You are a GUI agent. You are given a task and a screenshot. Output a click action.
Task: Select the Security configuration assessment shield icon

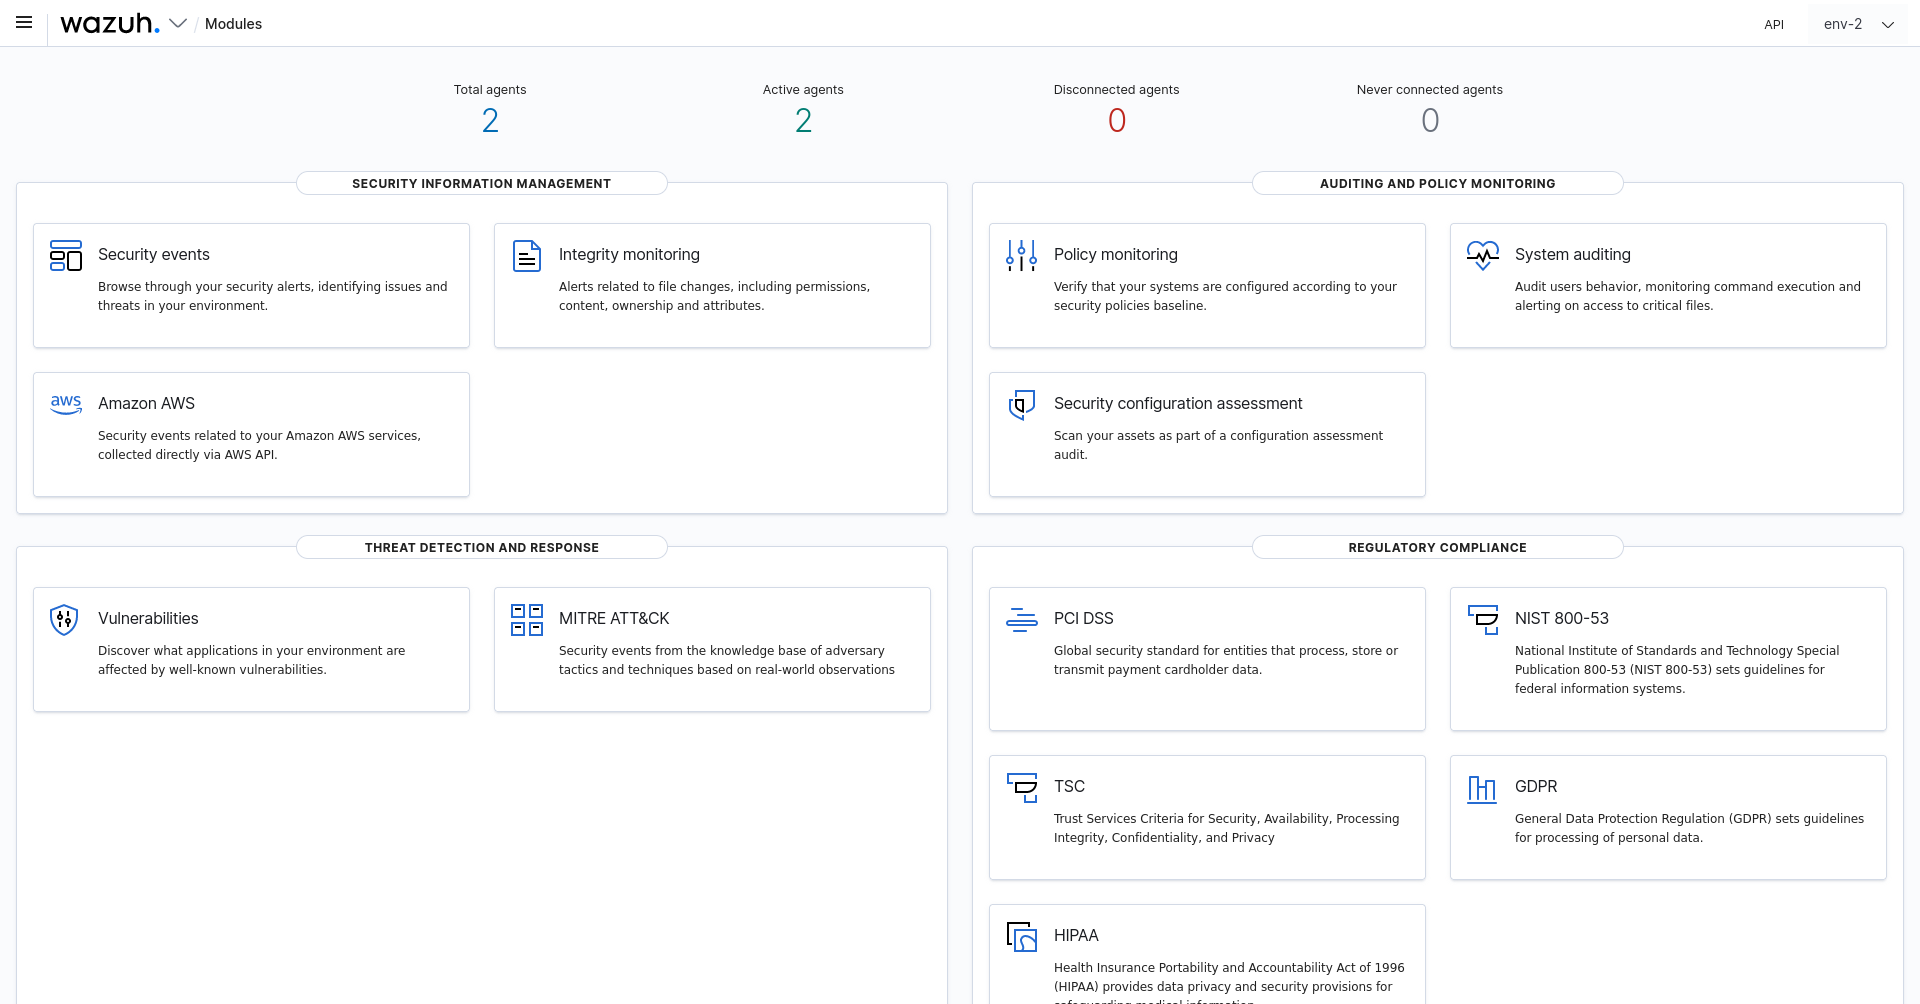point(1021,405)
